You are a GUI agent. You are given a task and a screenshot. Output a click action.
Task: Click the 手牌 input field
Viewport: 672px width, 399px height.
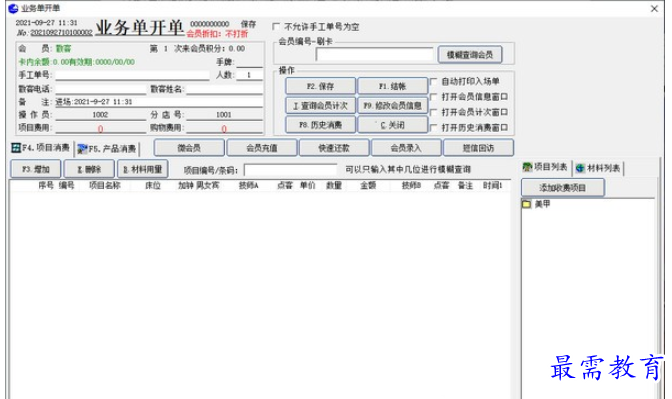(x=249, y=62)
